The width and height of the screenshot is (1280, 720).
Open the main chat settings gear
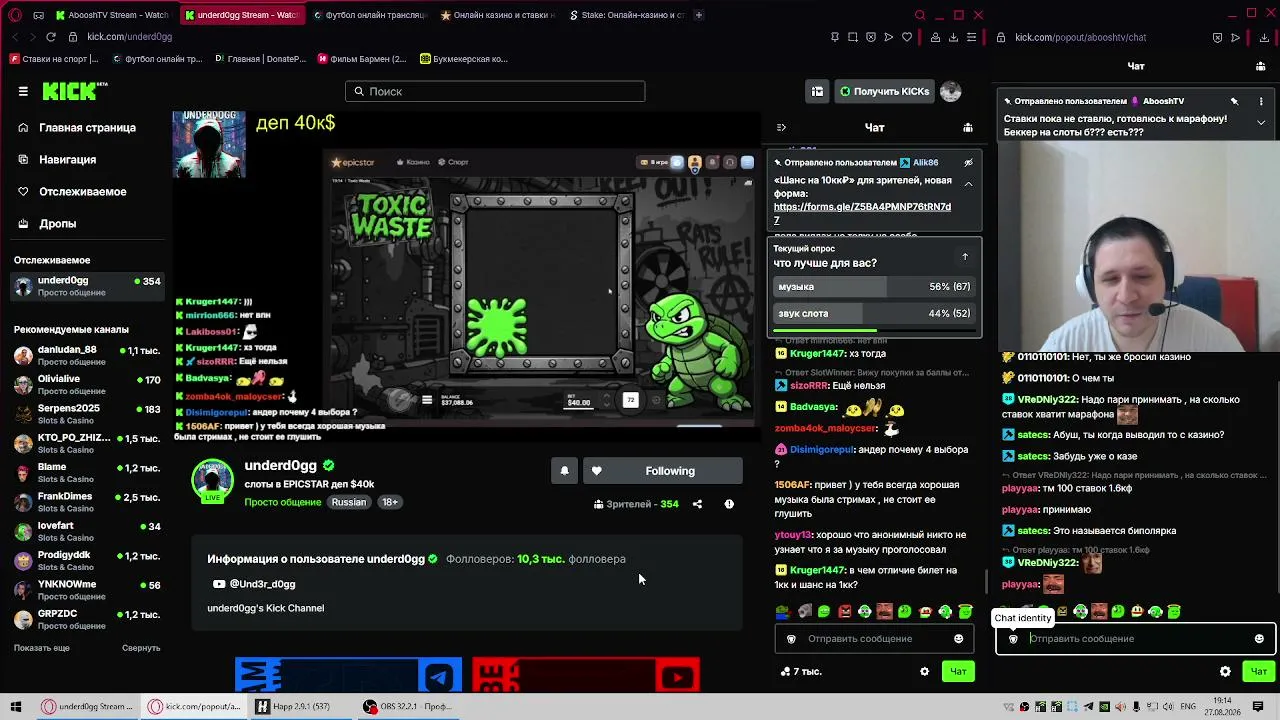point(924,672)
